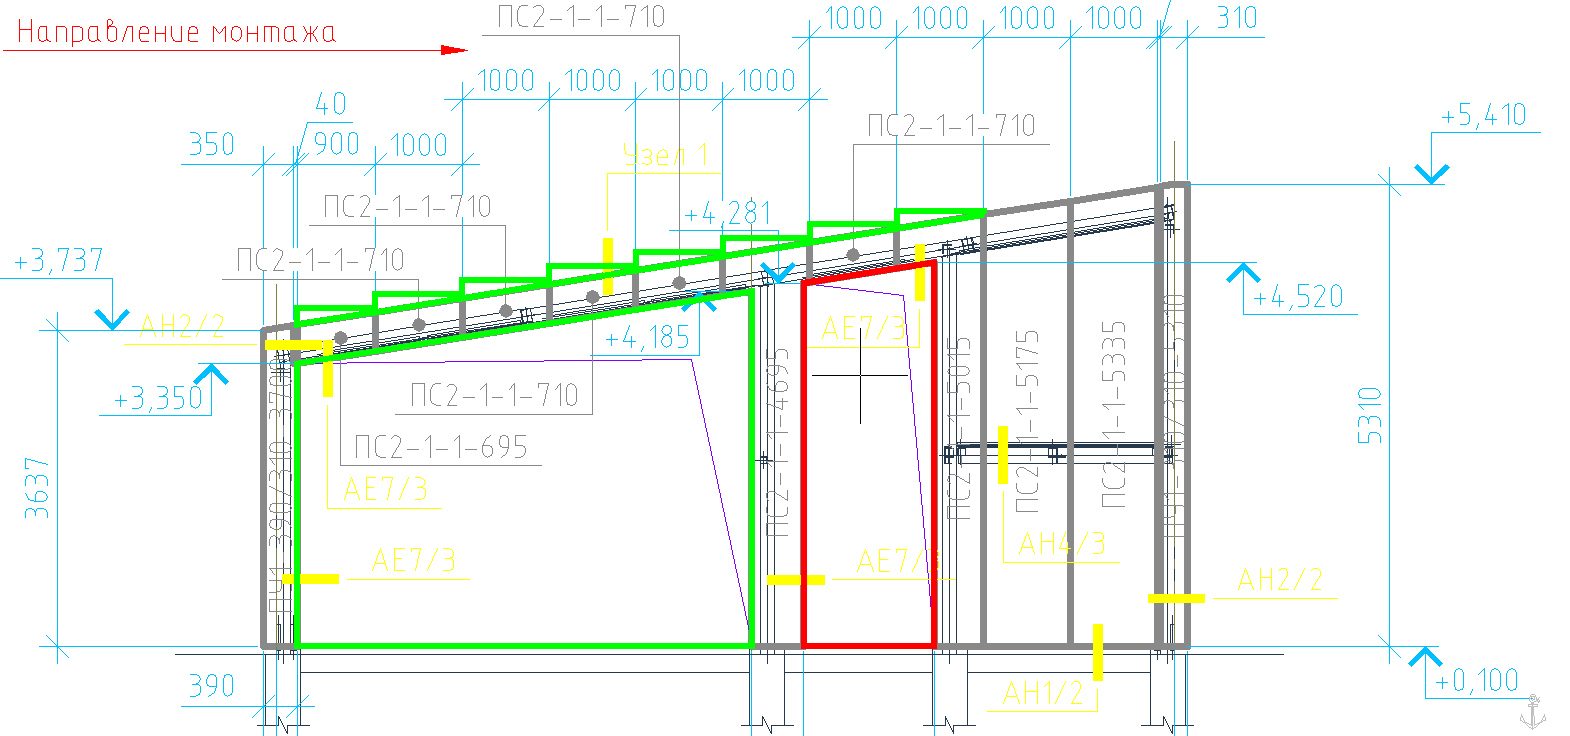Click the blue arrow under '+5,410'
Image resolution: width=1570 pixels, height=736 pixels.
[x=1432, y=174]
